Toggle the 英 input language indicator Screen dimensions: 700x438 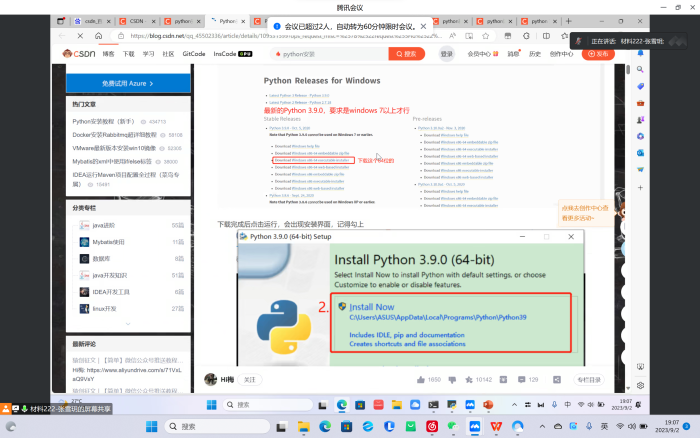pyautogui.click(x=604, y=426)
